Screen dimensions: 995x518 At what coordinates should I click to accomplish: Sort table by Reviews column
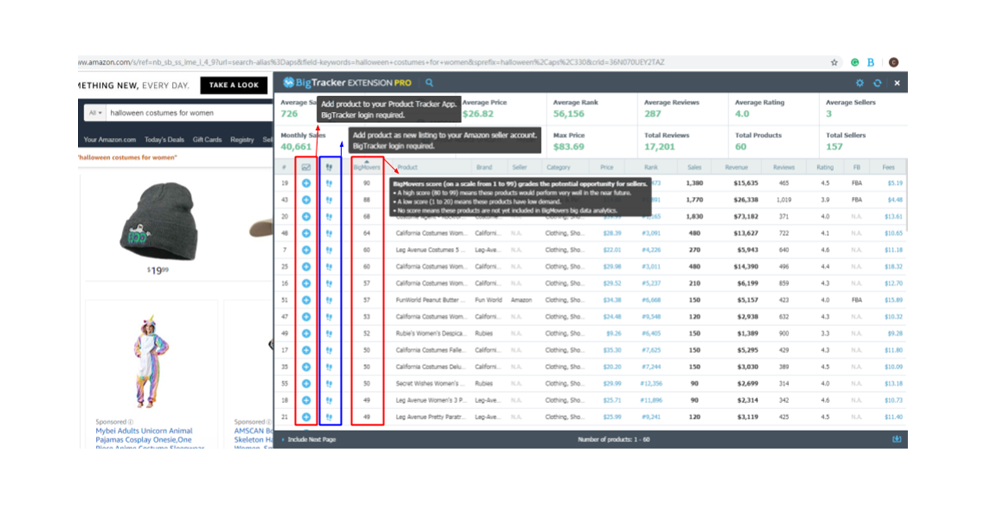784,168
